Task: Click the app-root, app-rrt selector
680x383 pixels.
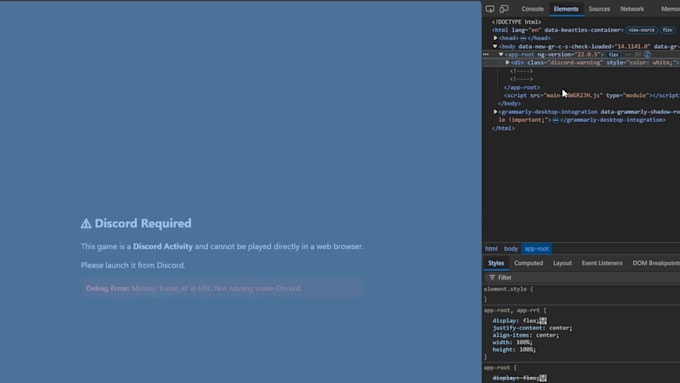Action: pos(511,310)
